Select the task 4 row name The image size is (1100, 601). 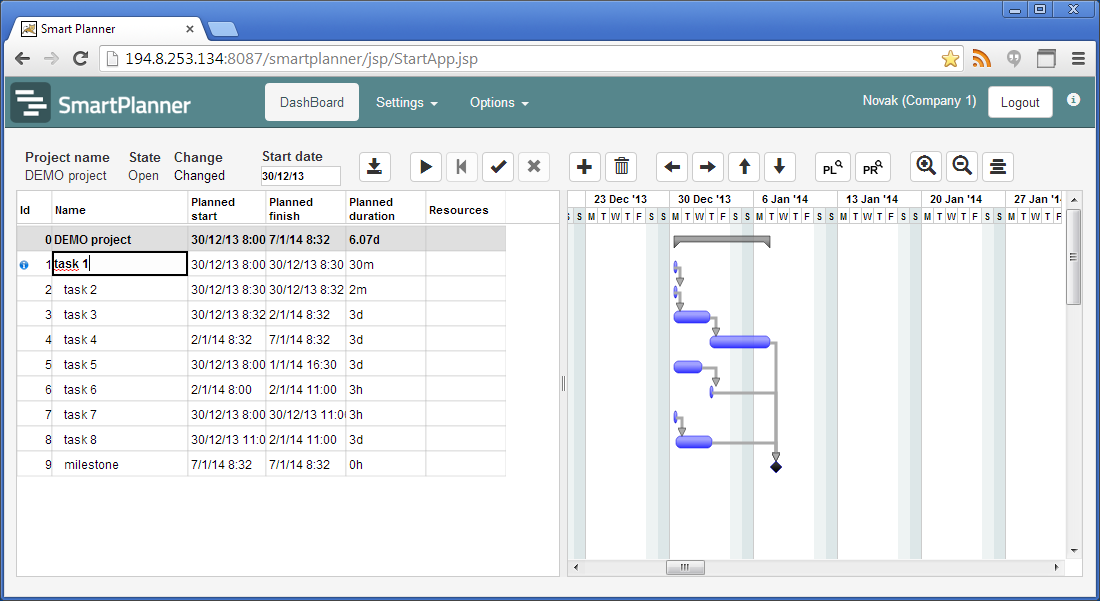[80, 340]
